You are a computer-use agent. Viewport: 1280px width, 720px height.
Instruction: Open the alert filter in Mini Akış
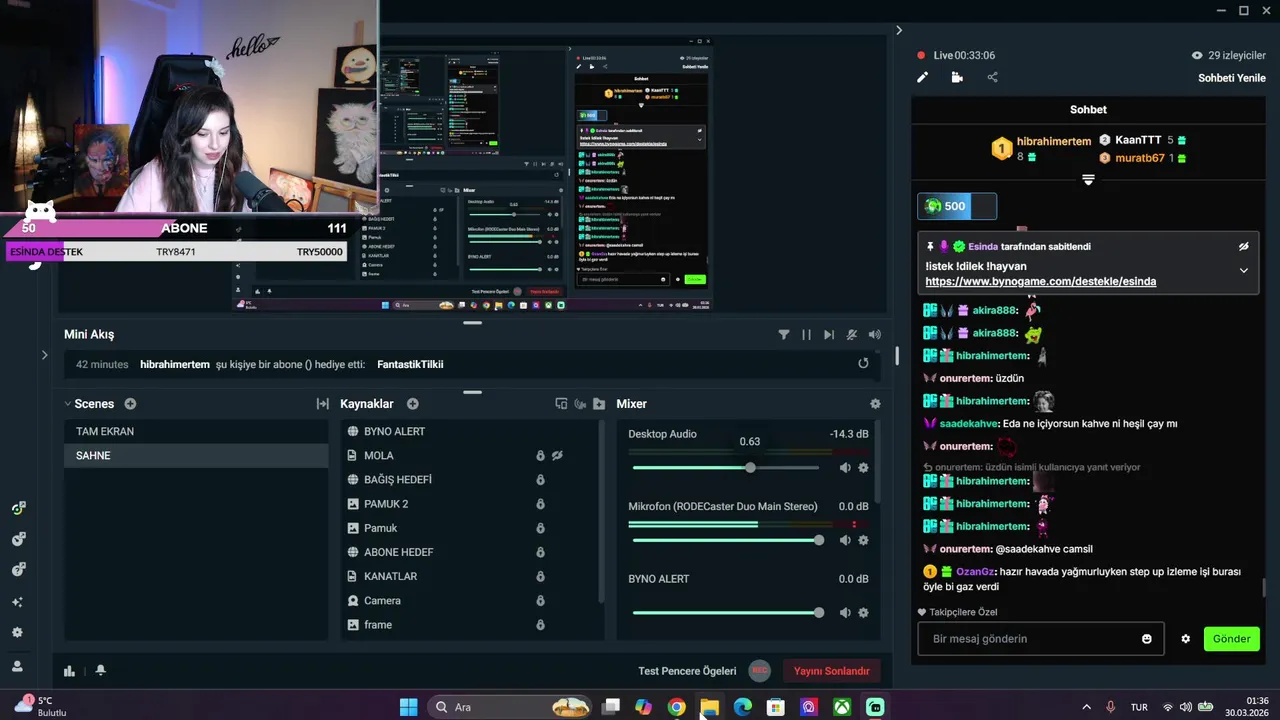point(784,335)
